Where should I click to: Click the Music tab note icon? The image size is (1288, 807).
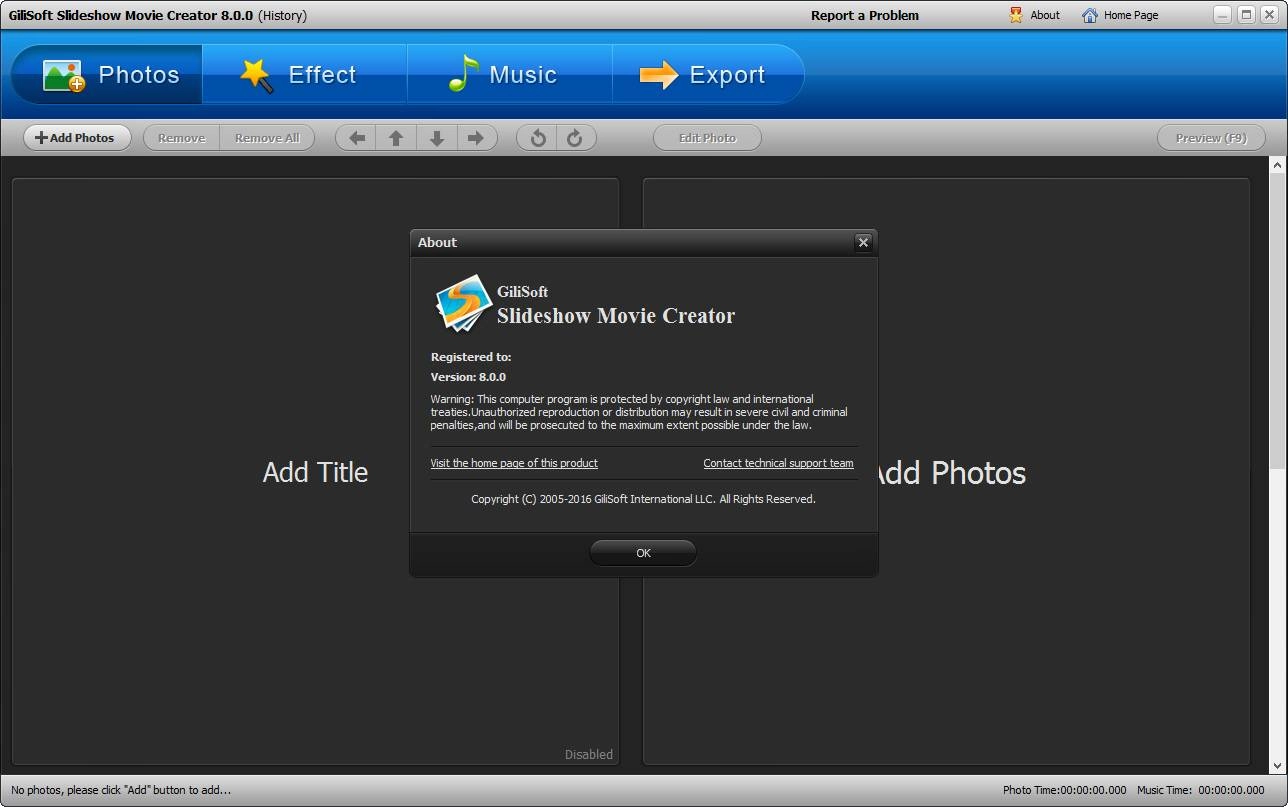click(462, 75)
